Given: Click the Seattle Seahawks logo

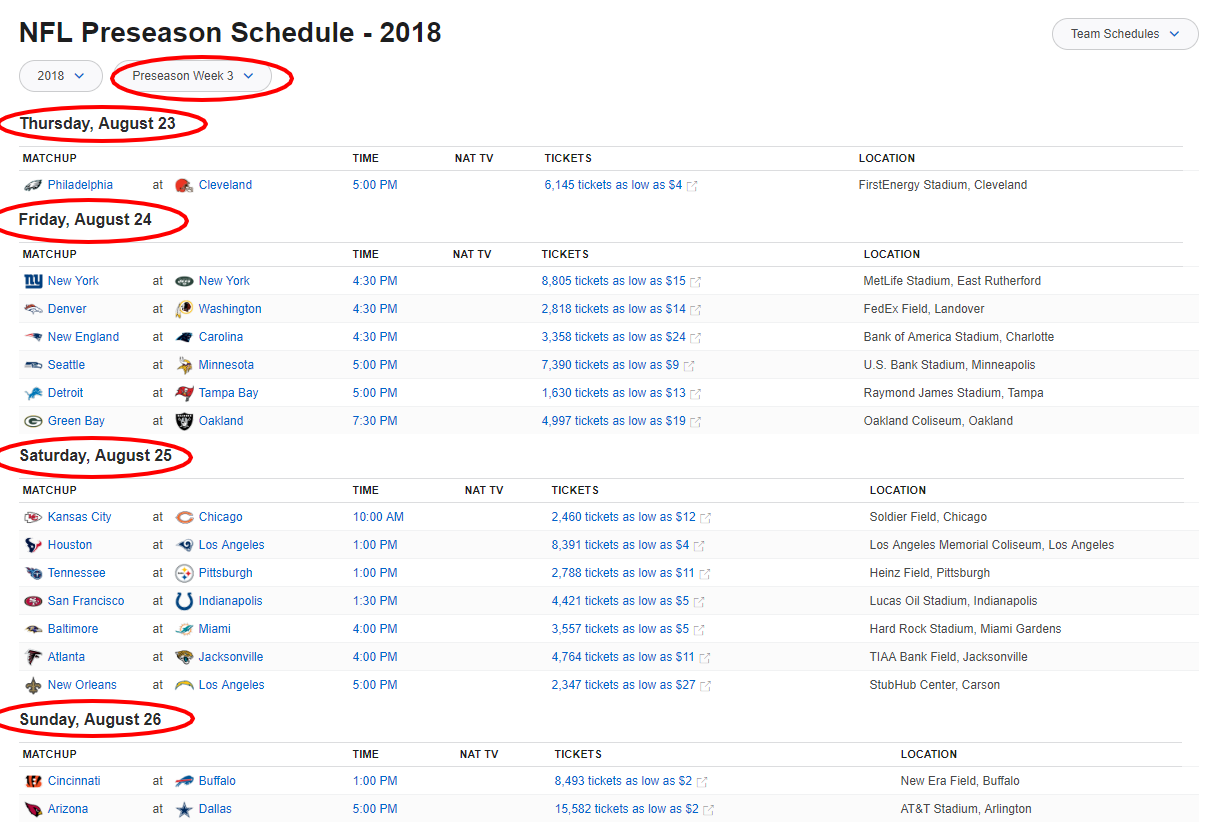Looking at the screenshot, I should (x=33, y=365).
